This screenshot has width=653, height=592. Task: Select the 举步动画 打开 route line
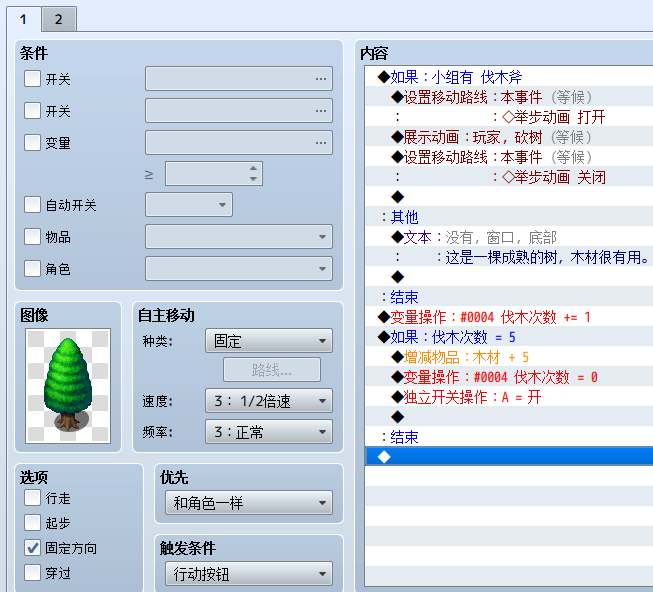coord(509,117)
